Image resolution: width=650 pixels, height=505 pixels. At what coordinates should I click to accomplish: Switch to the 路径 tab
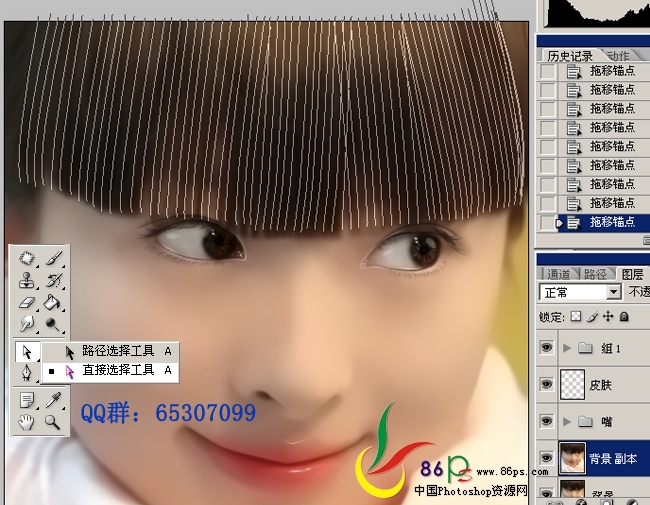(x=595, y=274)
